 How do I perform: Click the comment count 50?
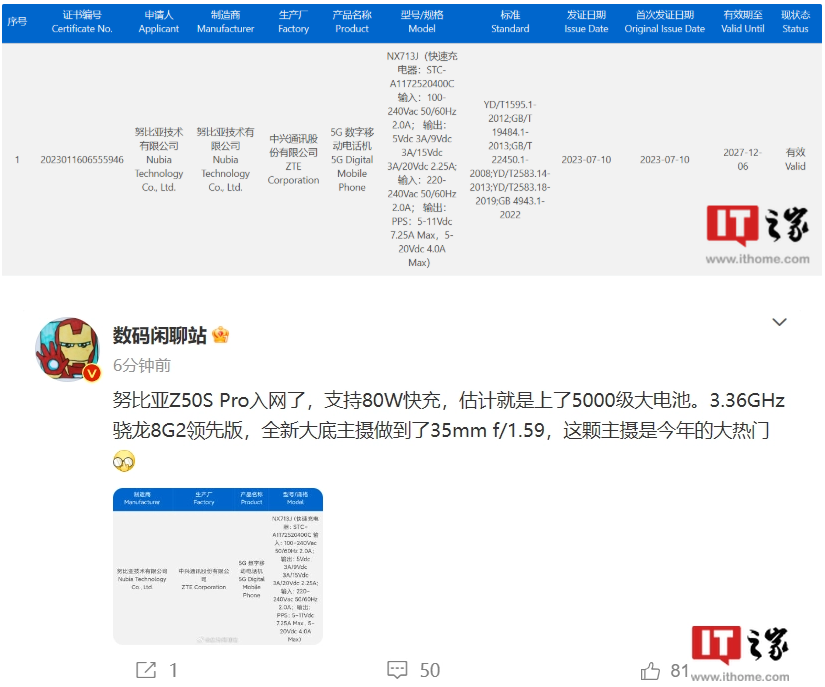click(430, 670)
